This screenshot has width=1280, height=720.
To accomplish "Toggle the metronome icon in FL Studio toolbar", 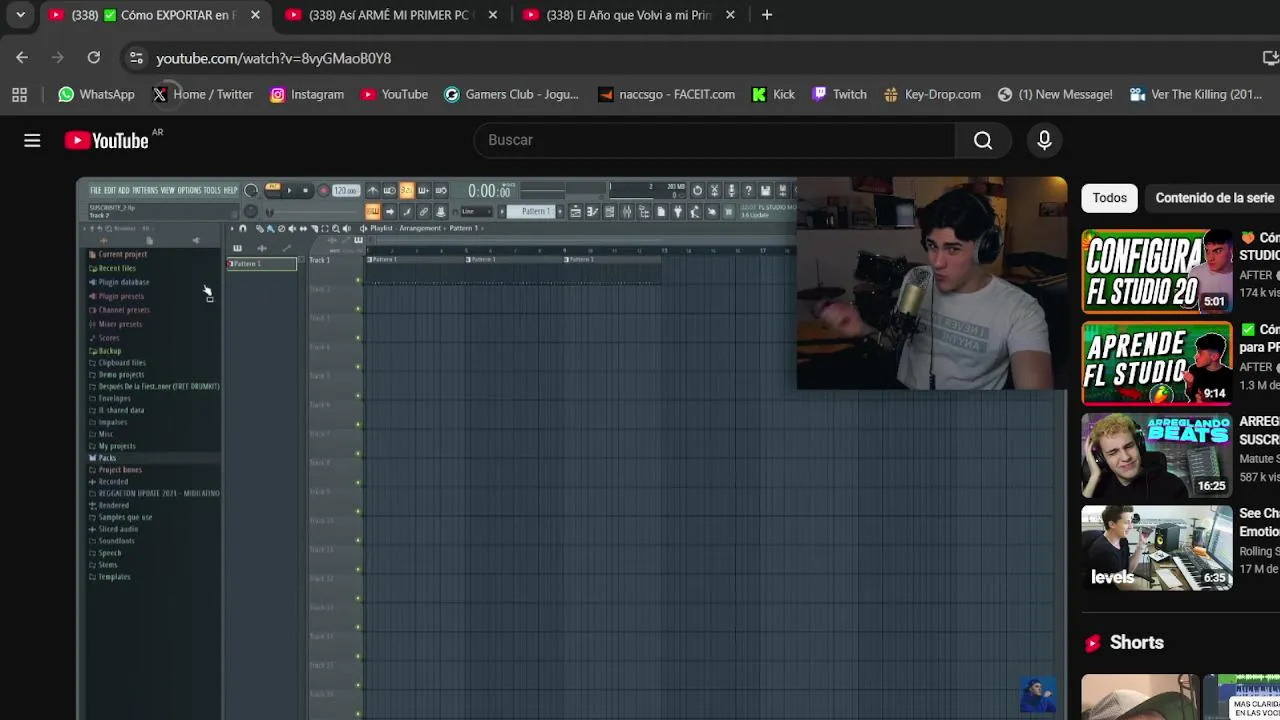I will tap(373, 190).
